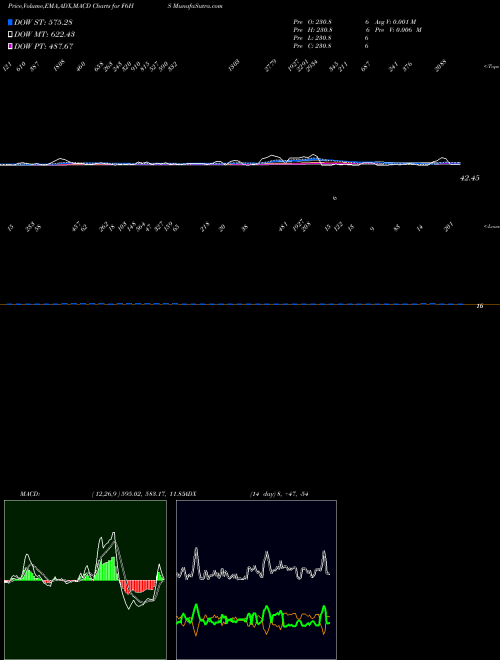500x660 pixels.
Task: Click the chart title 'Price,Volume,EMA,ADX,MACD Charts'
Action: point(59,6)
